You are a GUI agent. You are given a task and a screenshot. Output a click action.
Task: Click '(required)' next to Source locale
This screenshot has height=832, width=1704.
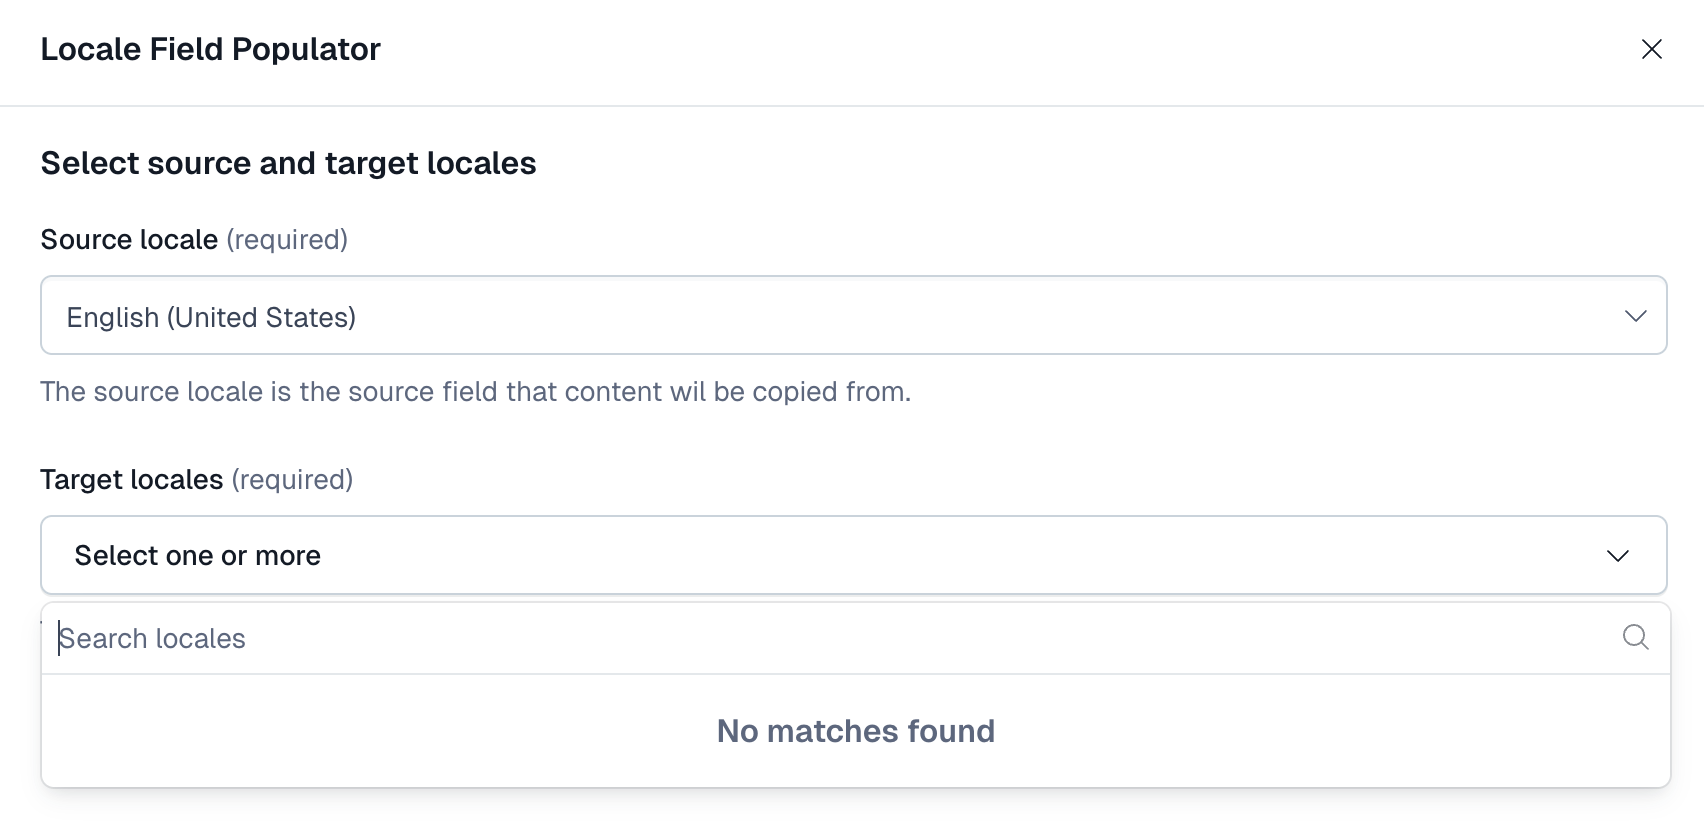coord(287,240)
